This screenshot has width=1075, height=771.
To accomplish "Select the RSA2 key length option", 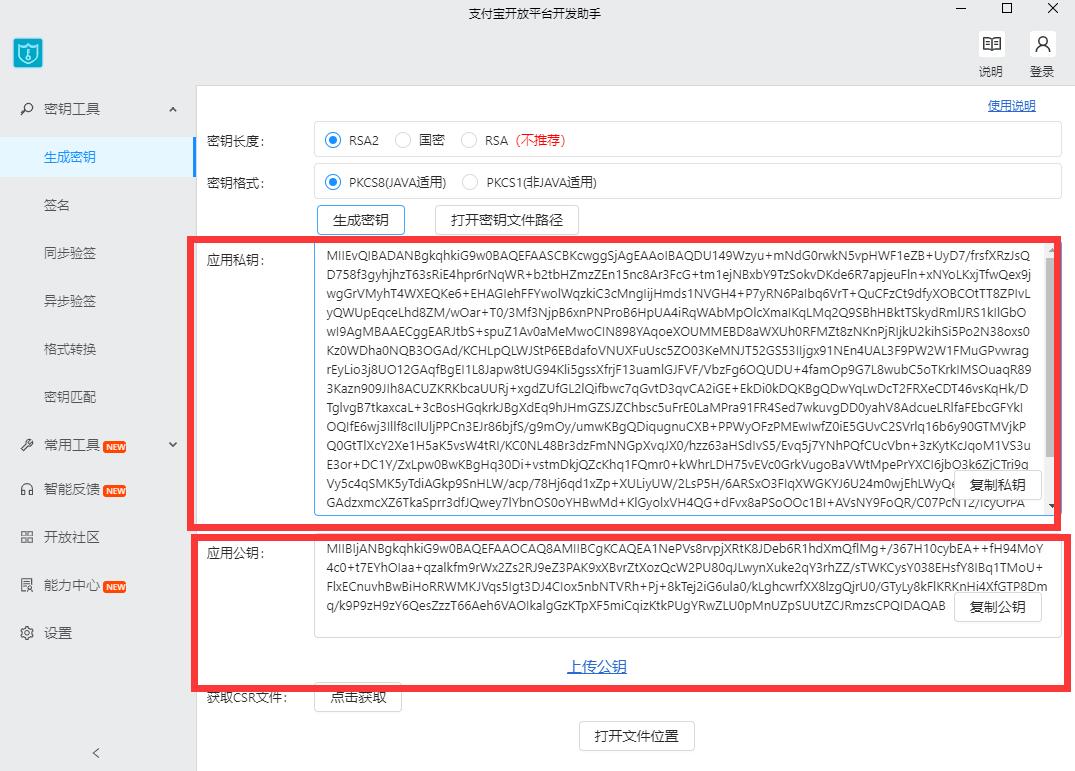I will 334,141.
